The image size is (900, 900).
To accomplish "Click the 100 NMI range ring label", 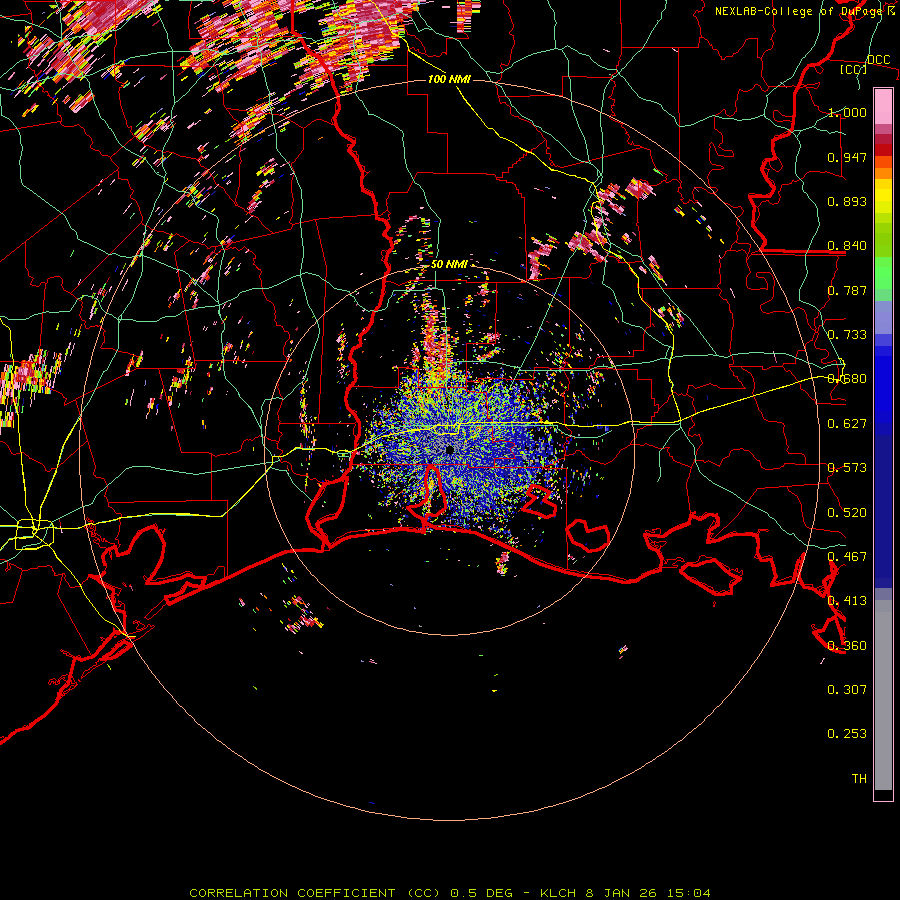I will point(449,79).
